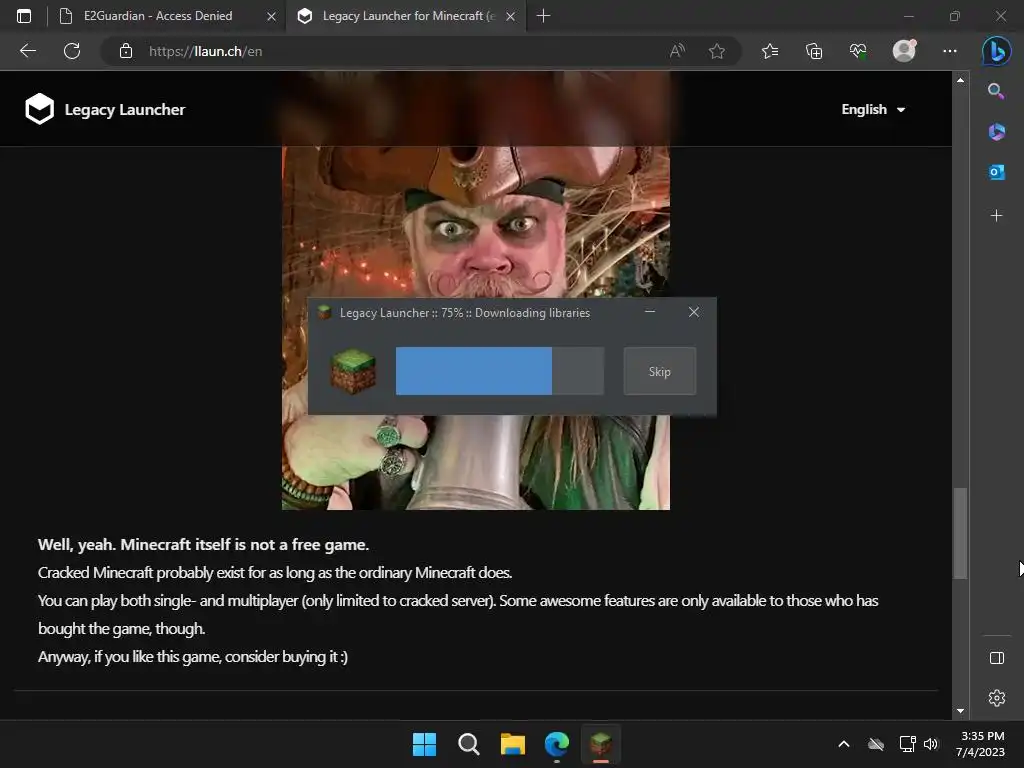Open the volume tray icon

(931, 744)
